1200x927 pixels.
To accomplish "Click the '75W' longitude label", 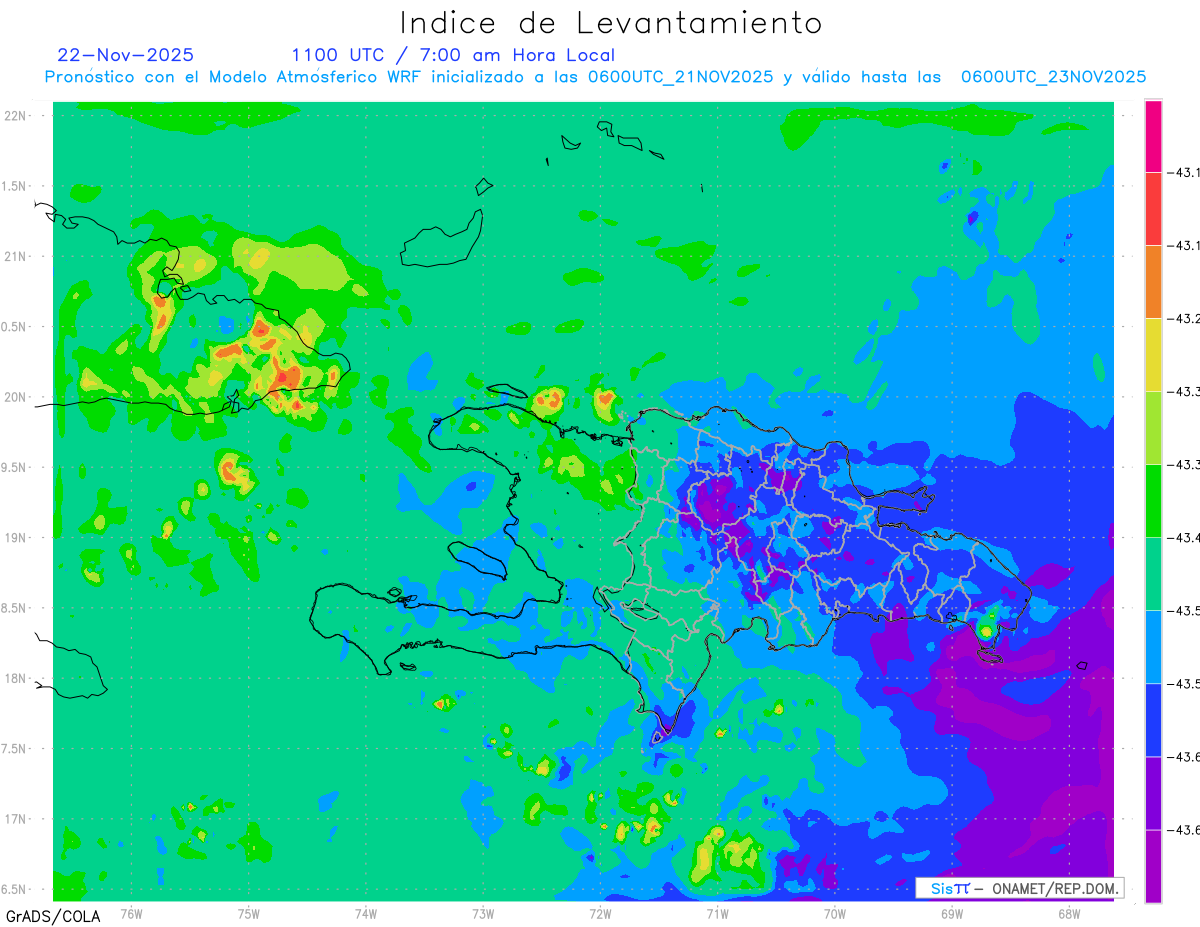I will [x=249, y=914].
